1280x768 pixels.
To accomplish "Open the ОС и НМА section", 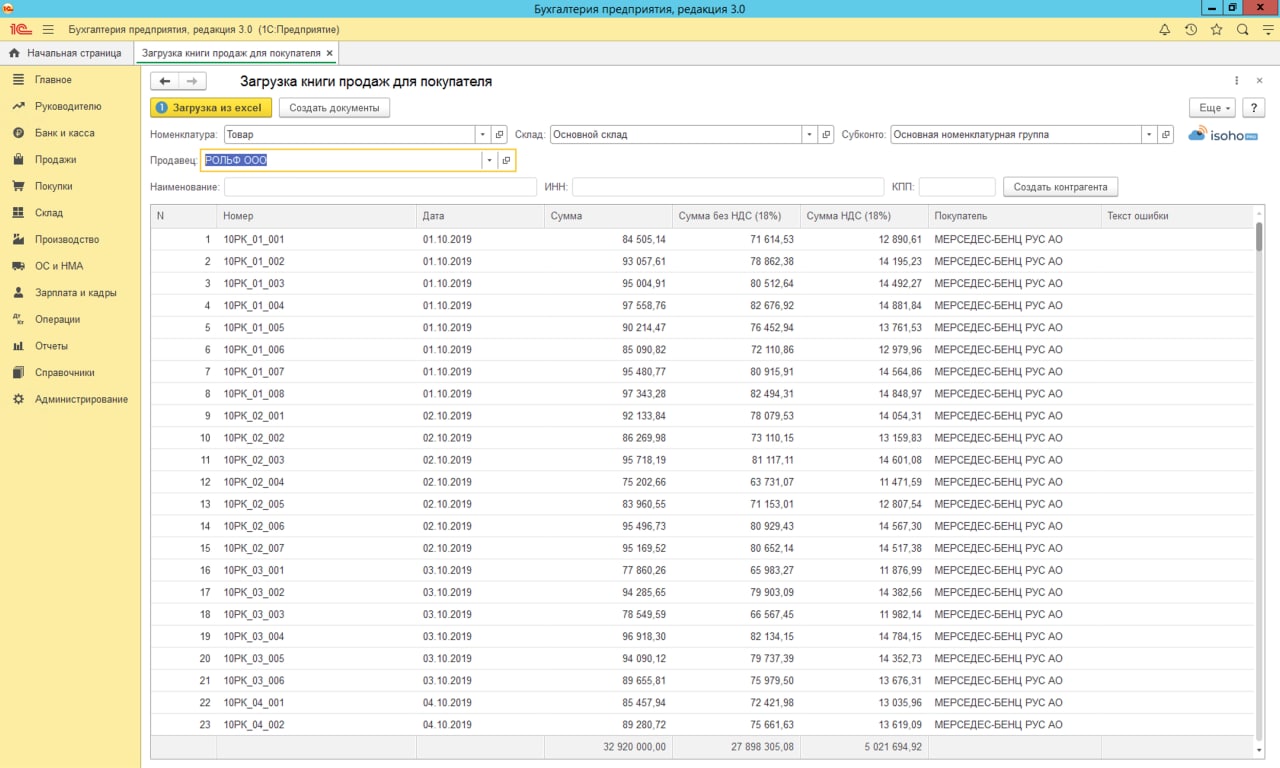I will [x=70, y=266].
